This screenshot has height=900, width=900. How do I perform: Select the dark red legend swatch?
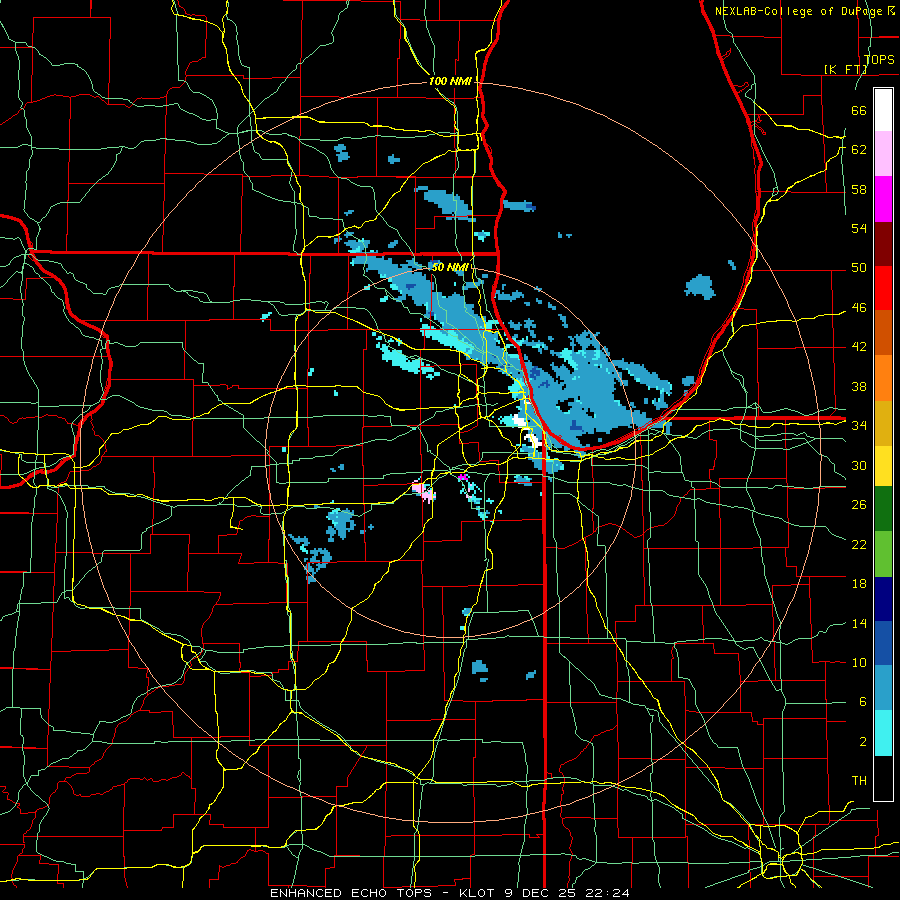[x=883, y=244]
